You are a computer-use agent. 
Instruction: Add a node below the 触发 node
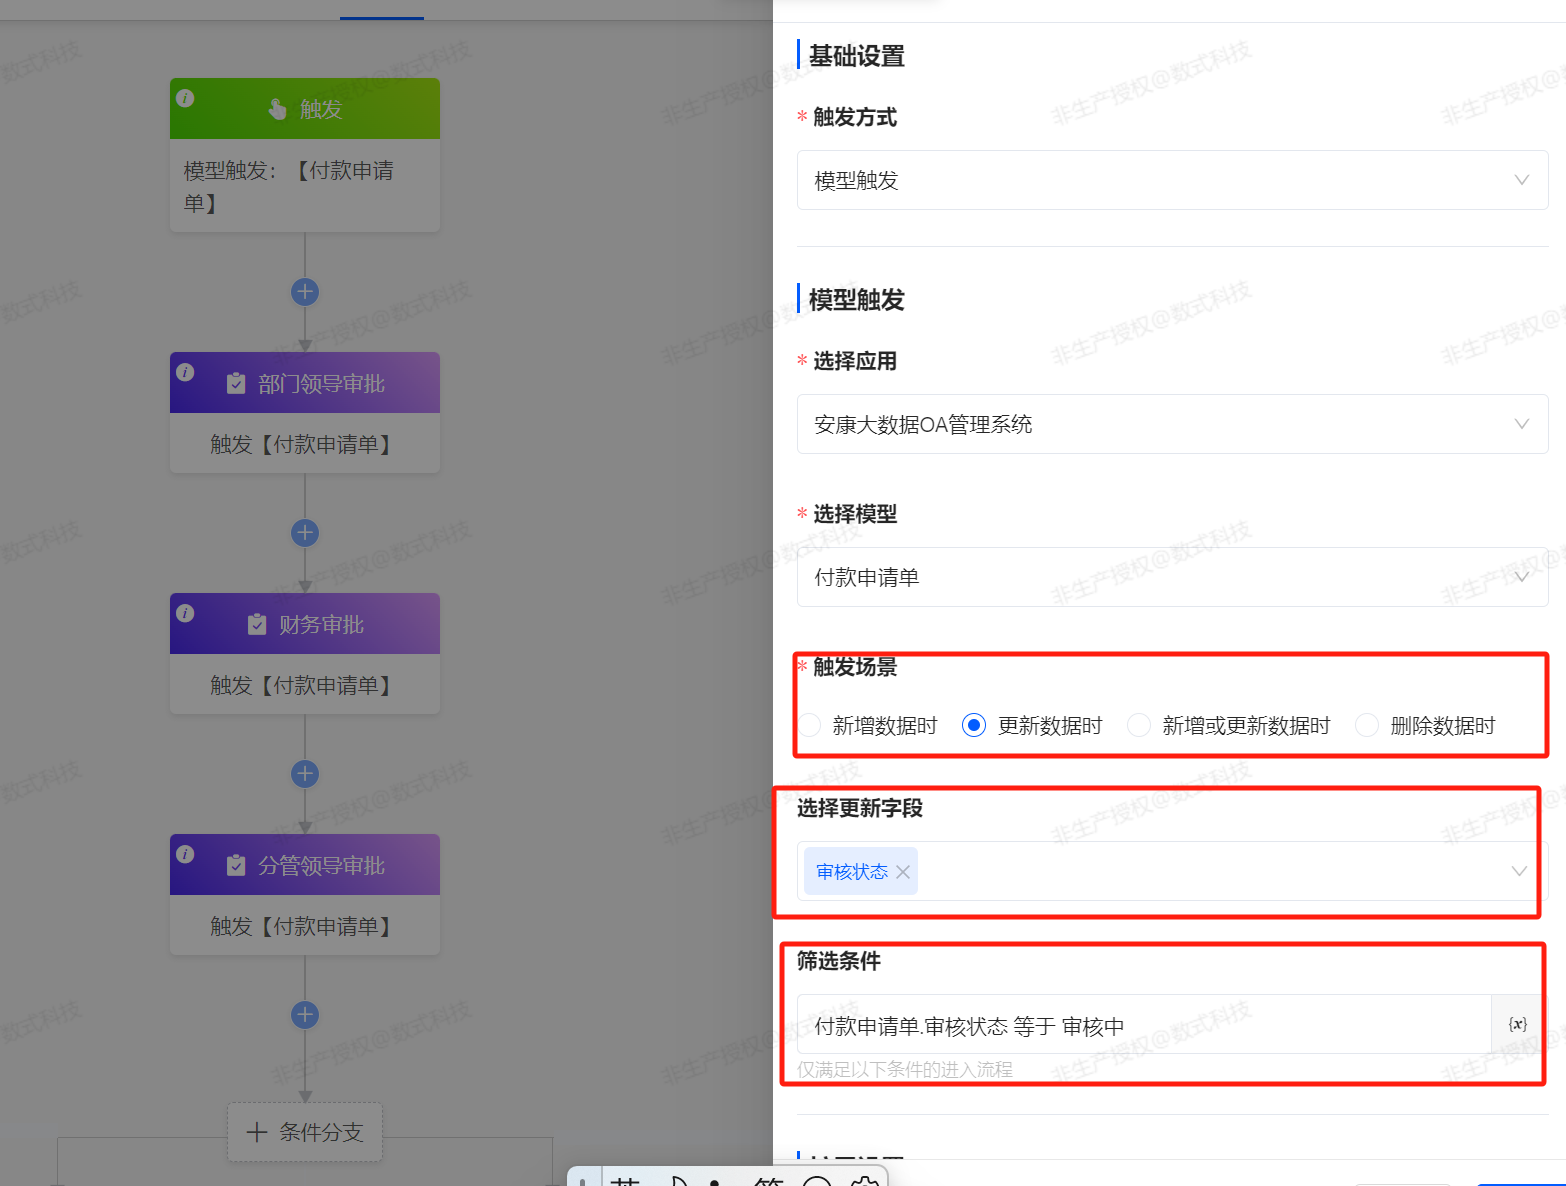point(305,292)
